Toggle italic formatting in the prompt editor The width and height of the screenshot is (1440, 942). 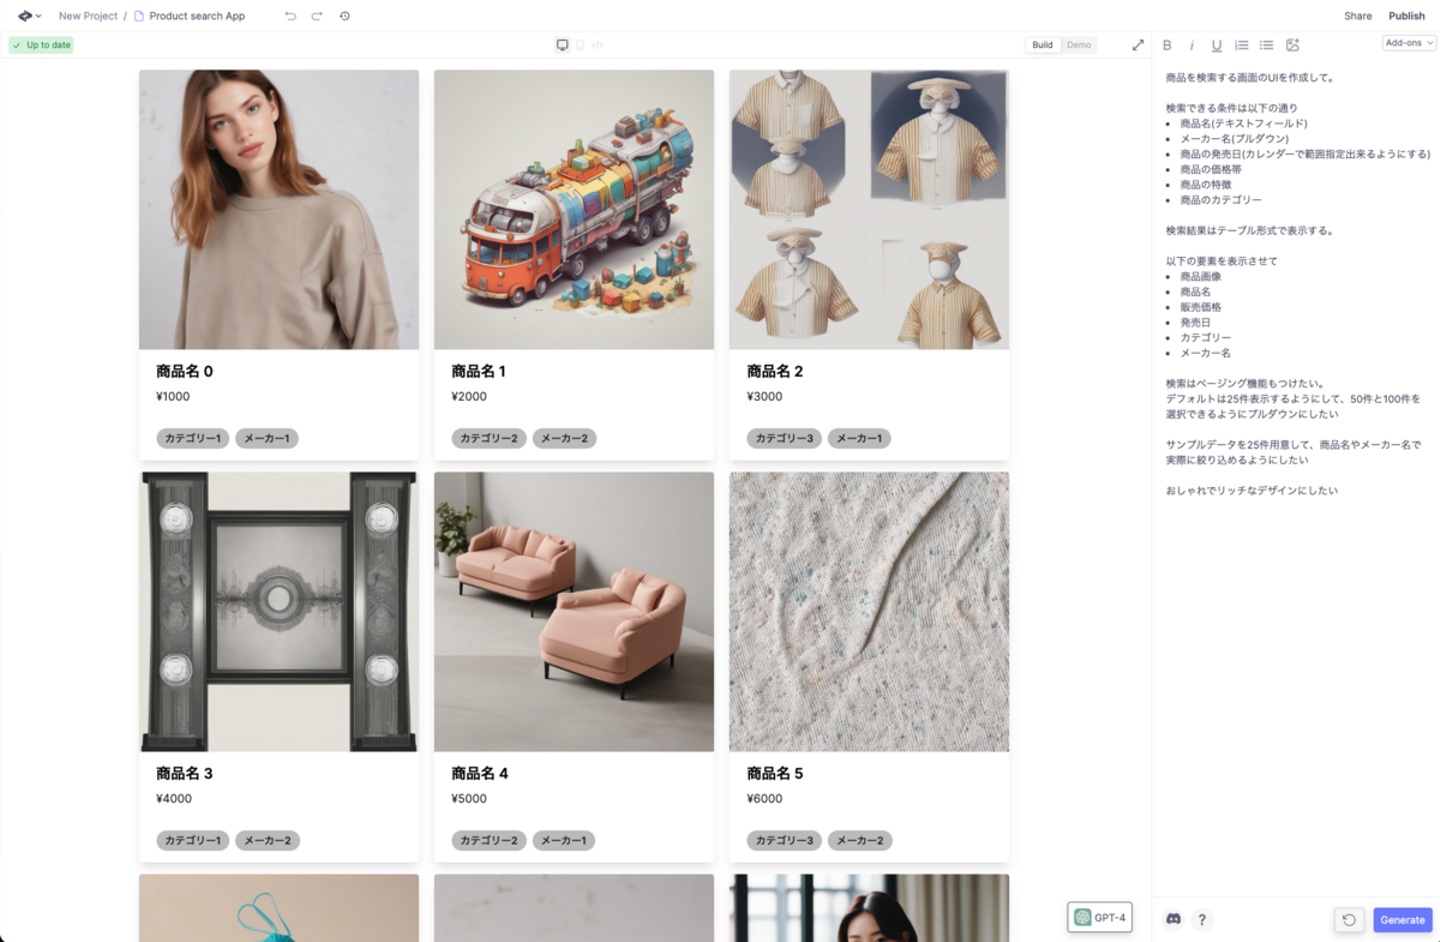click(x=1192, y=45)
